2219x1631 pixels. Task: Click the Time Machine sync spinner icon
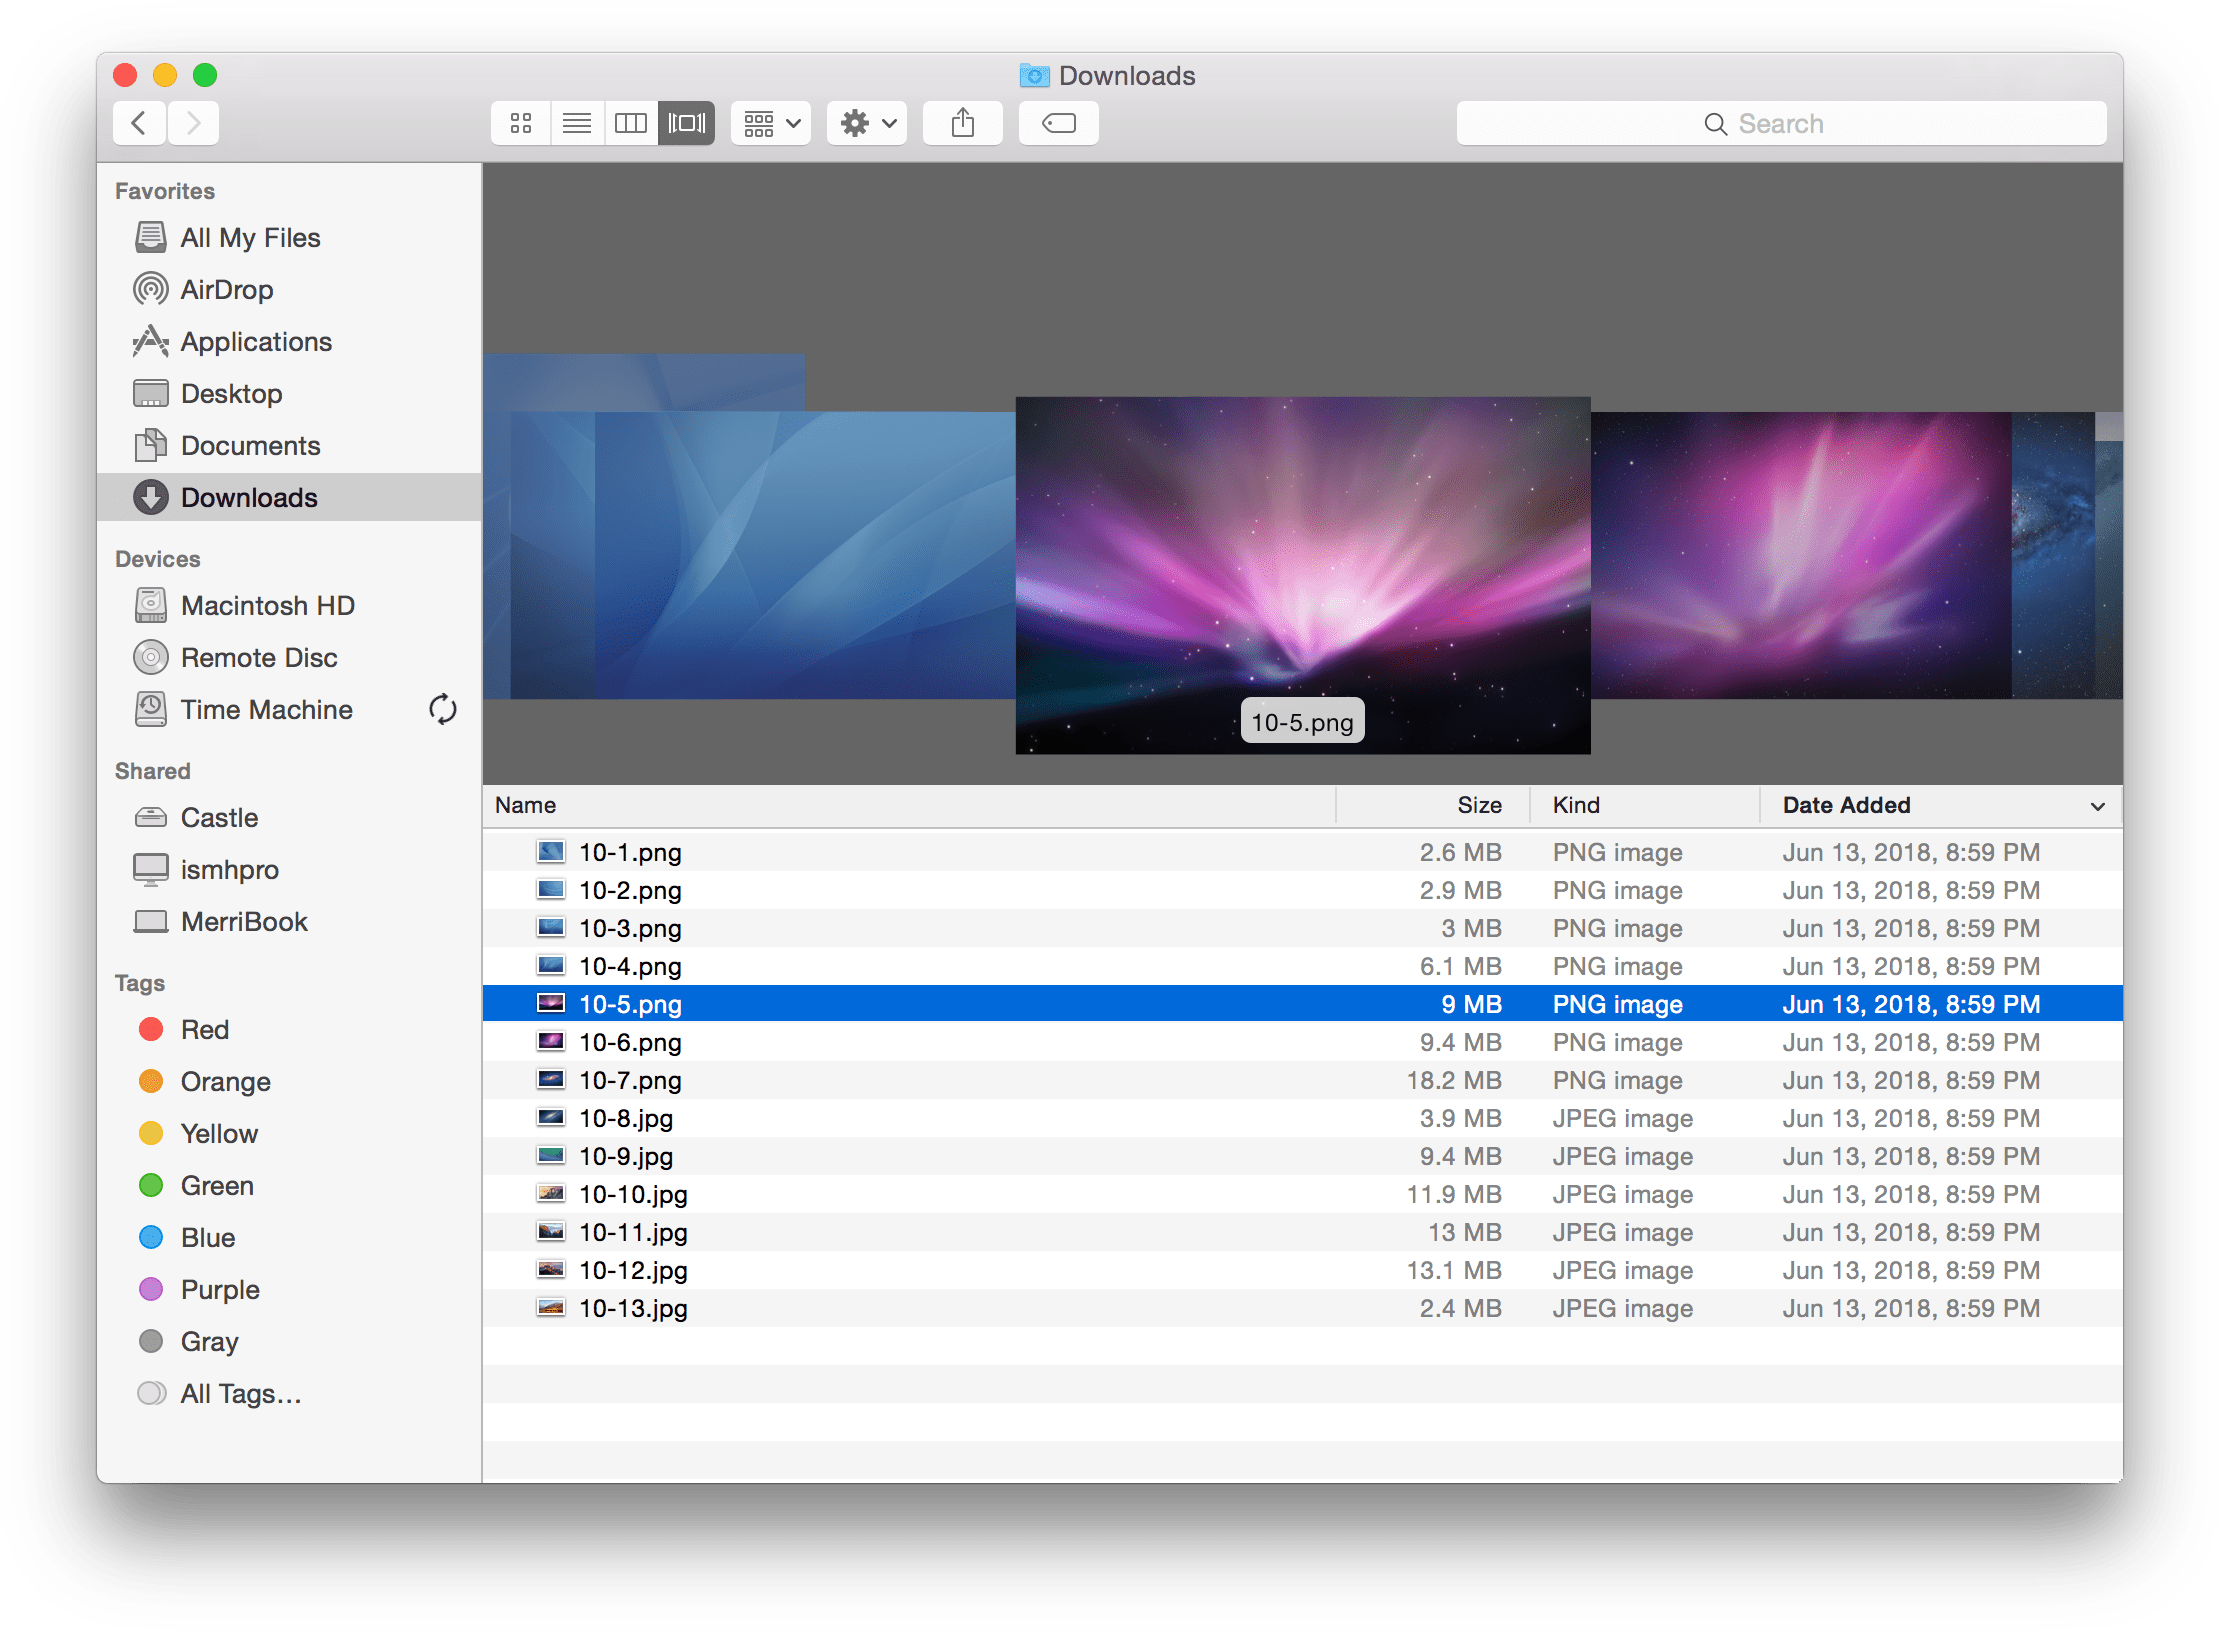coord(442,709)
